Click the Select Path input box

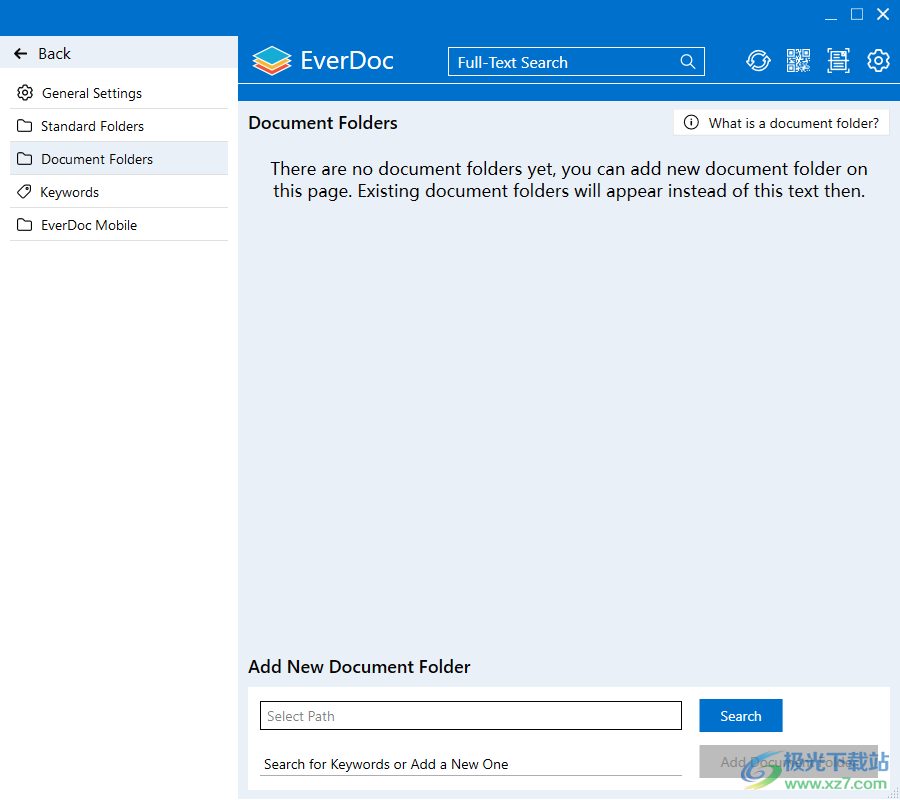point(471,716)
